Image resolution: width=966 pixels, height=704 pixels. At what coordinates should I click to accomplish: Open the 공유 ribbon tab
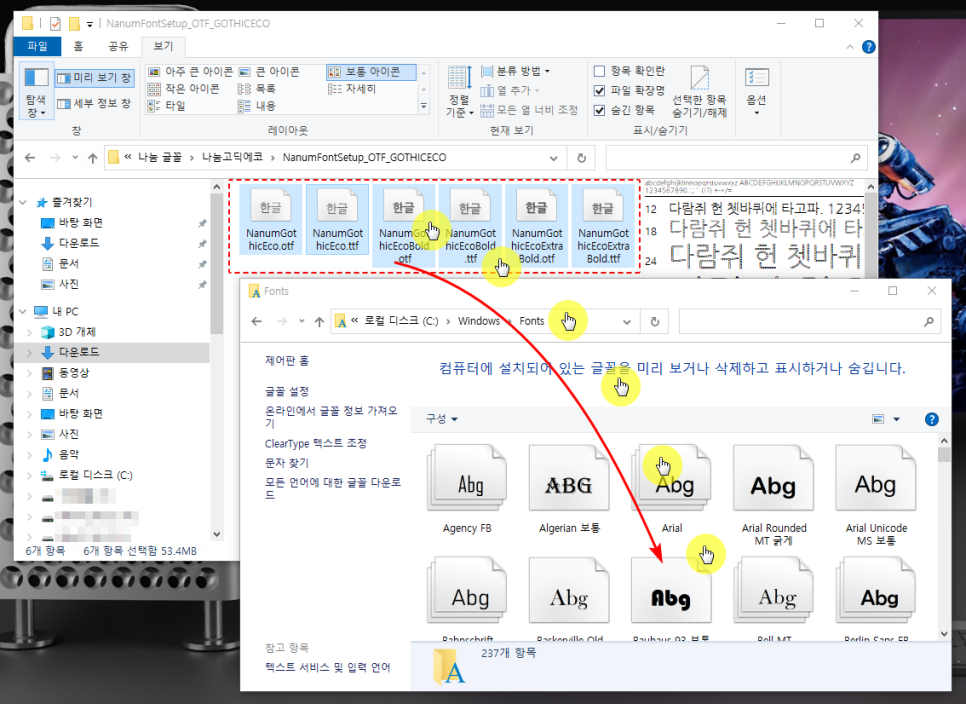[x=118, y=46]
